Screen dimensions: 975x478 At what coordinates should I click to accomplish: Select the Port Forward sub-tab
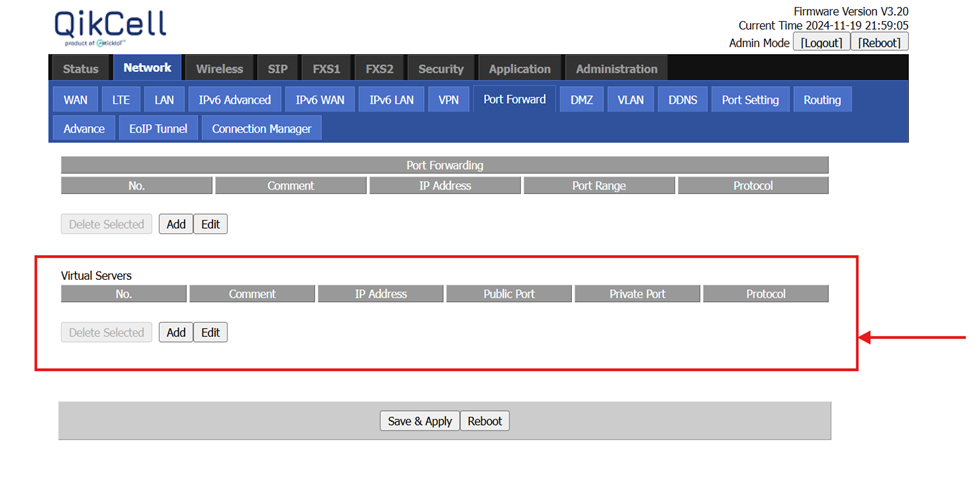click(x=514, y=99)
